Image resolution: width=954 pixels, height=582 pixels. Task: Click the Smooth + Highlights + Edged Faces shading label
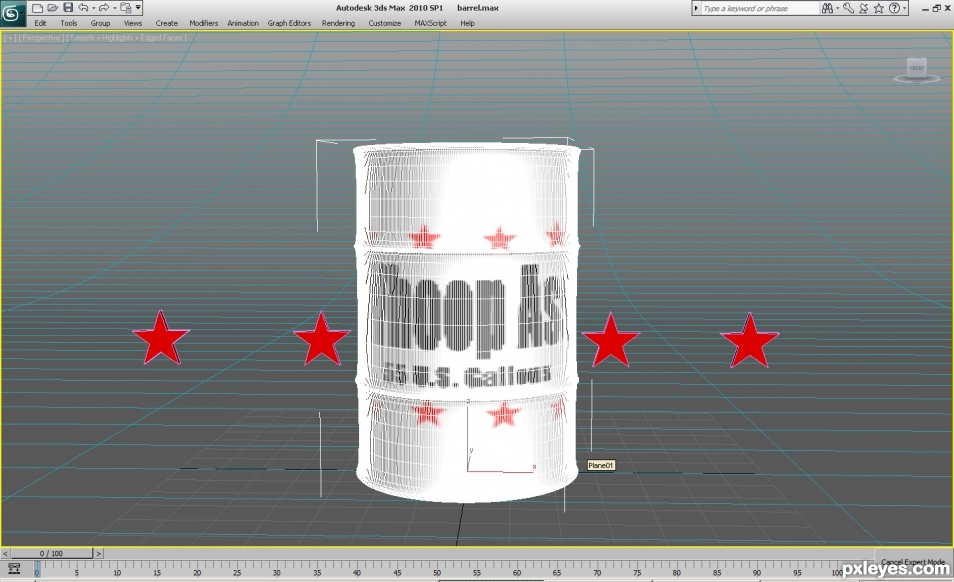pos(126,38)
